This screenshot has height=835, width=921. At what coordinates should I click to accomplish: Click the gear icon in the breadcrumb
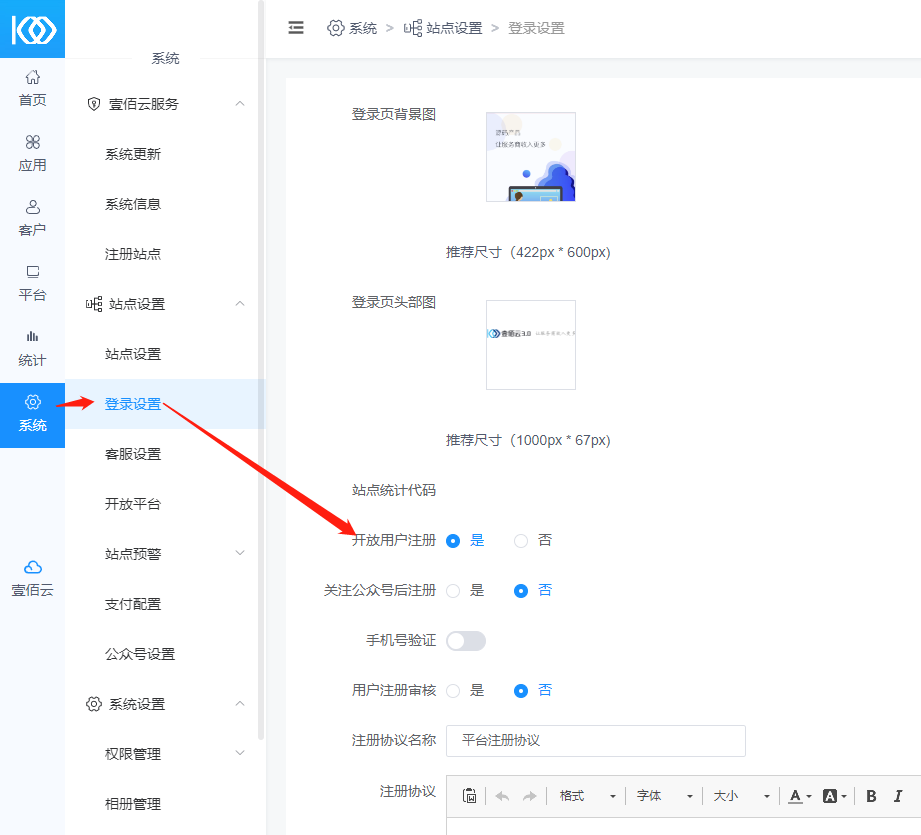click(335, 28)
